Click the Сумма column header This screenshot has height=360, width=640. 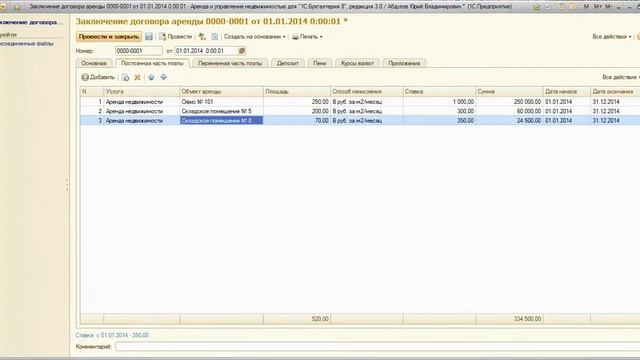pos(509,91)
